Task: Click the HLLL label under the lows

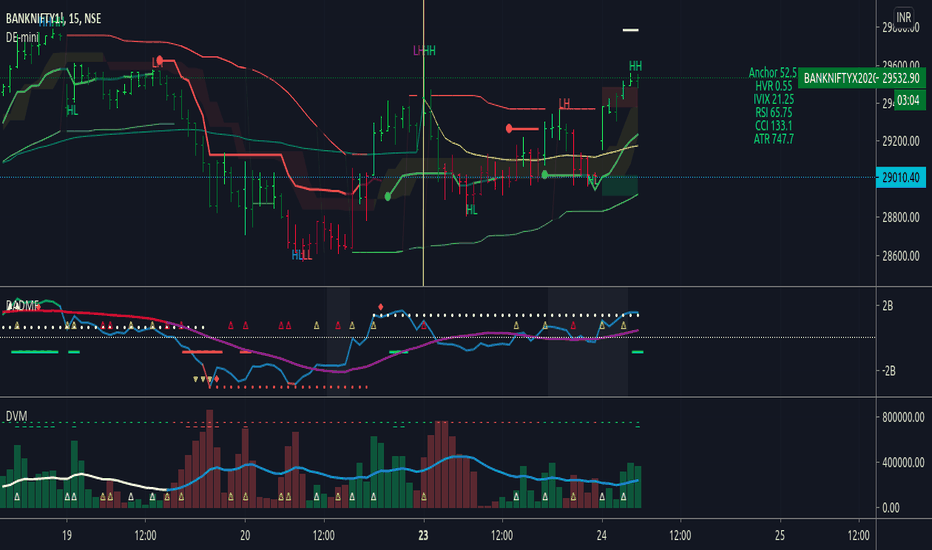Action: (x=301, y=256)
